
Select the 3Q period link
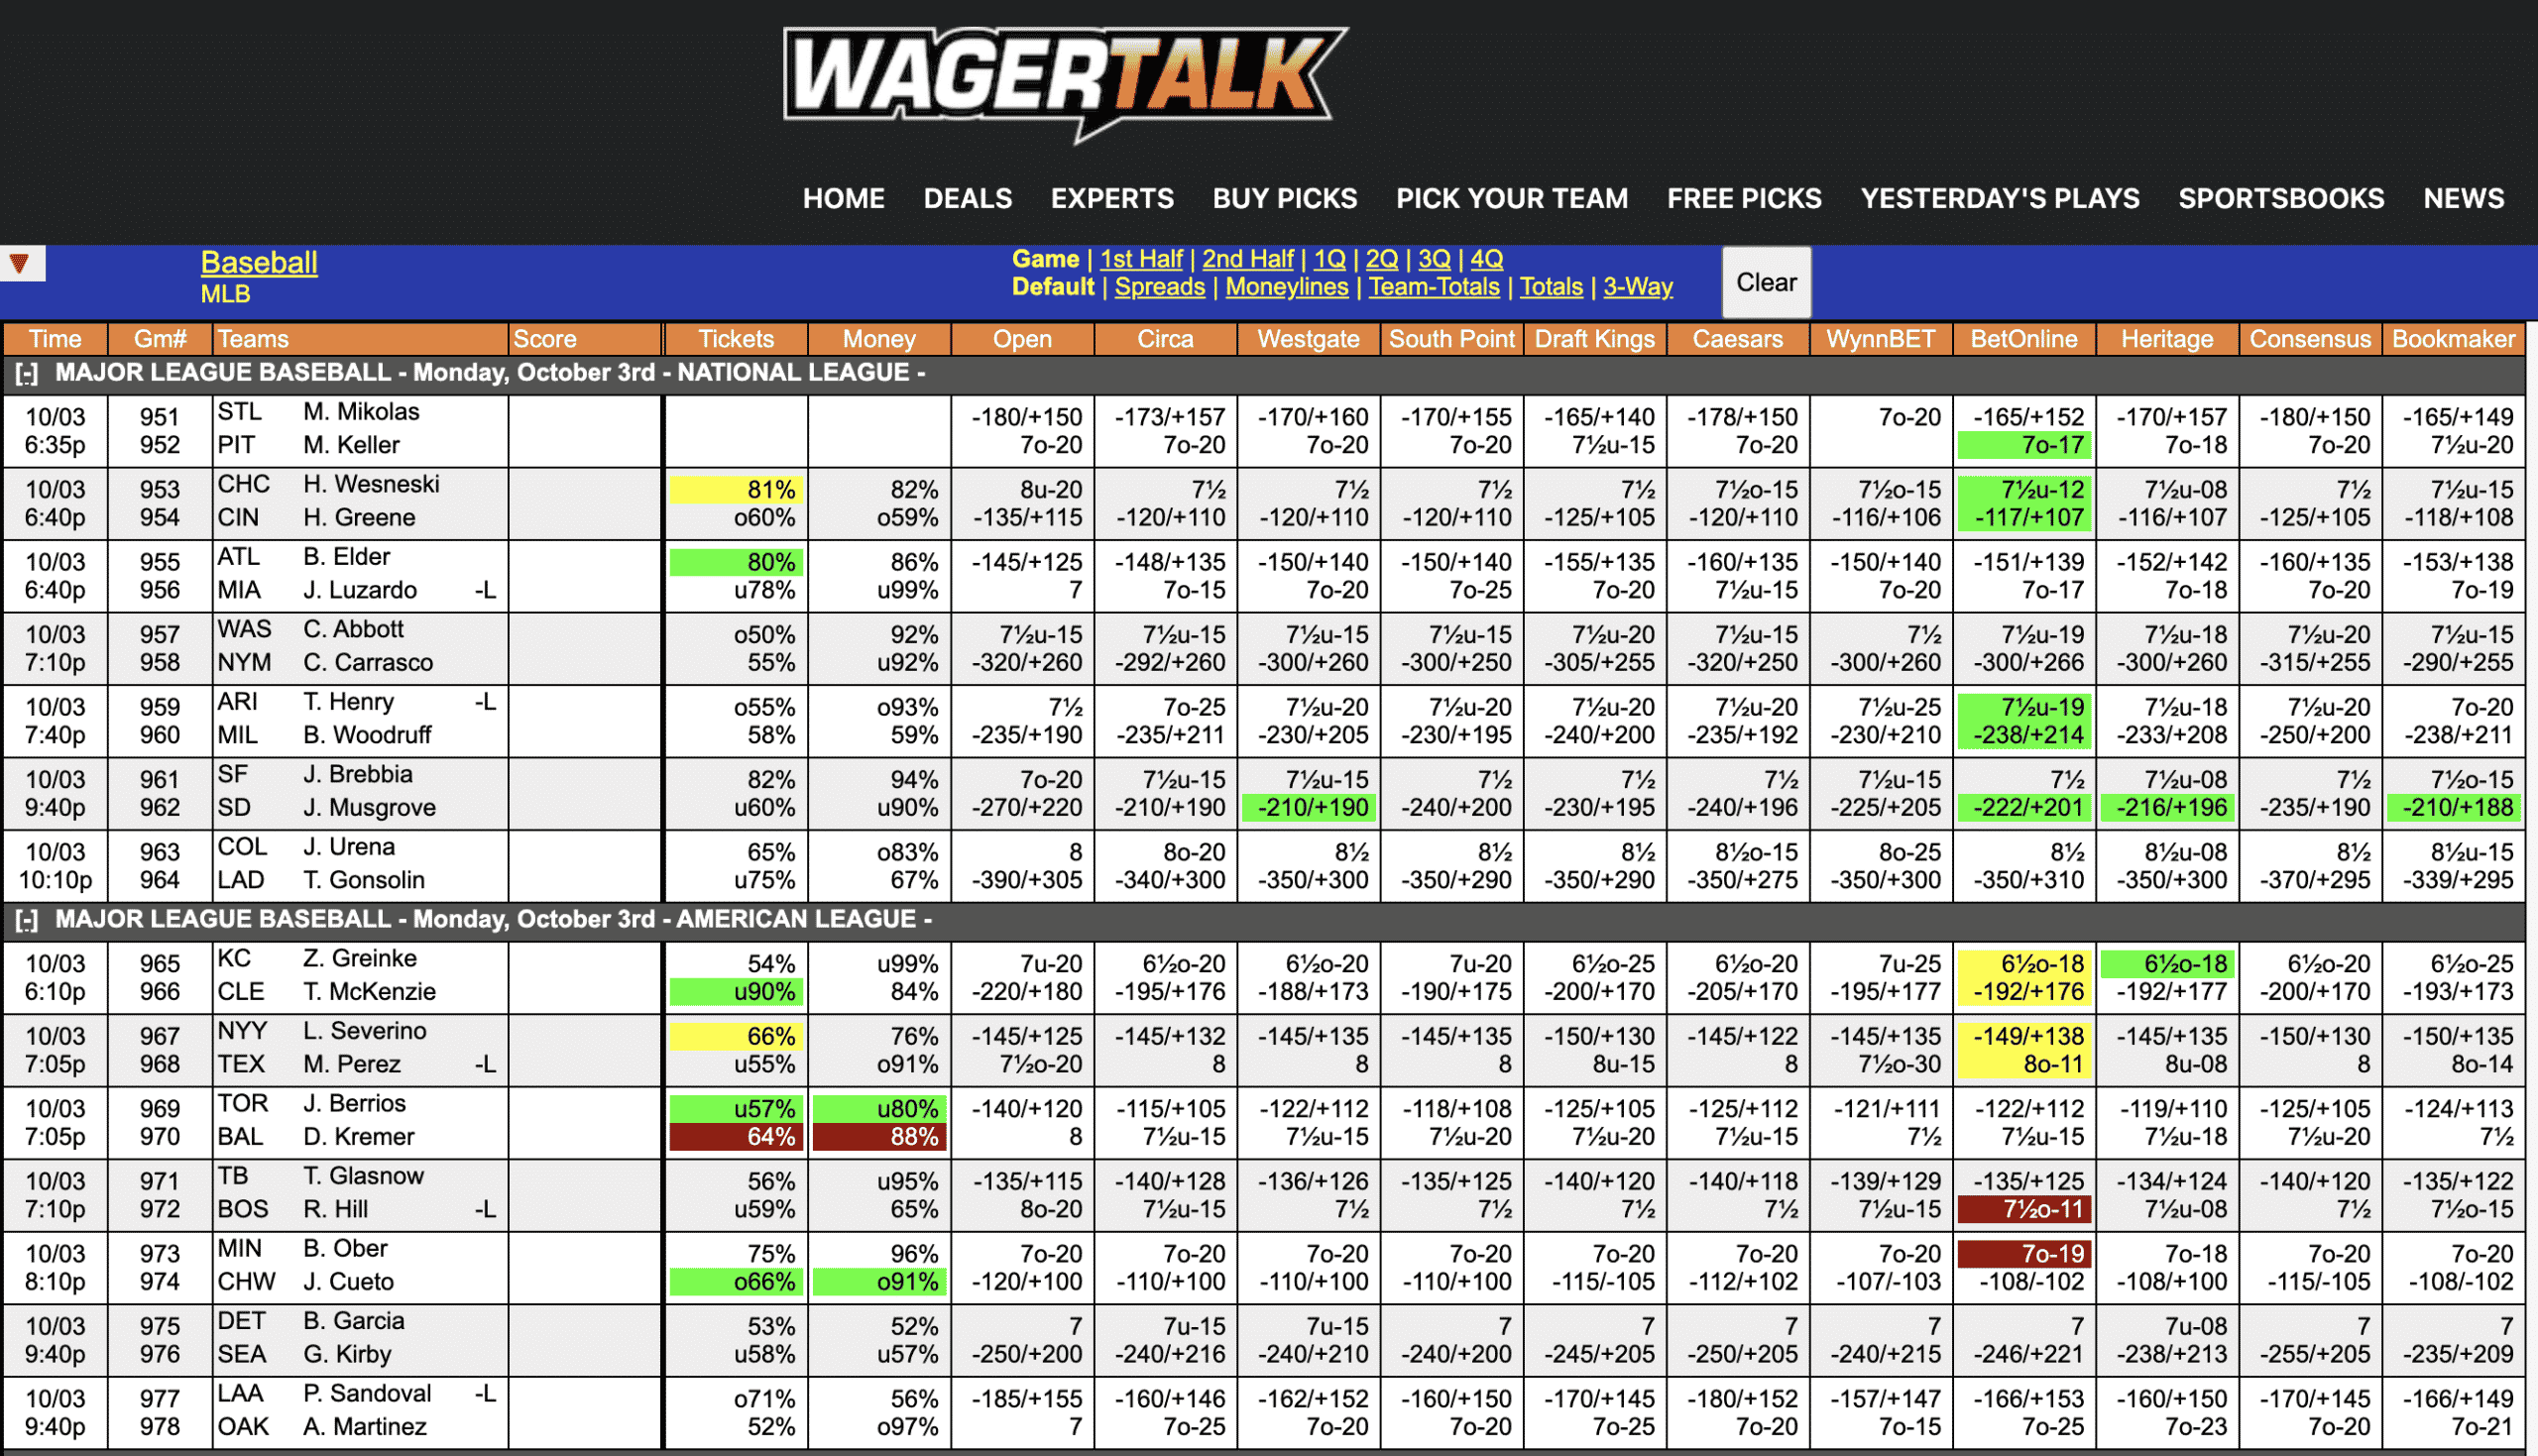(x=1434, y=259)
